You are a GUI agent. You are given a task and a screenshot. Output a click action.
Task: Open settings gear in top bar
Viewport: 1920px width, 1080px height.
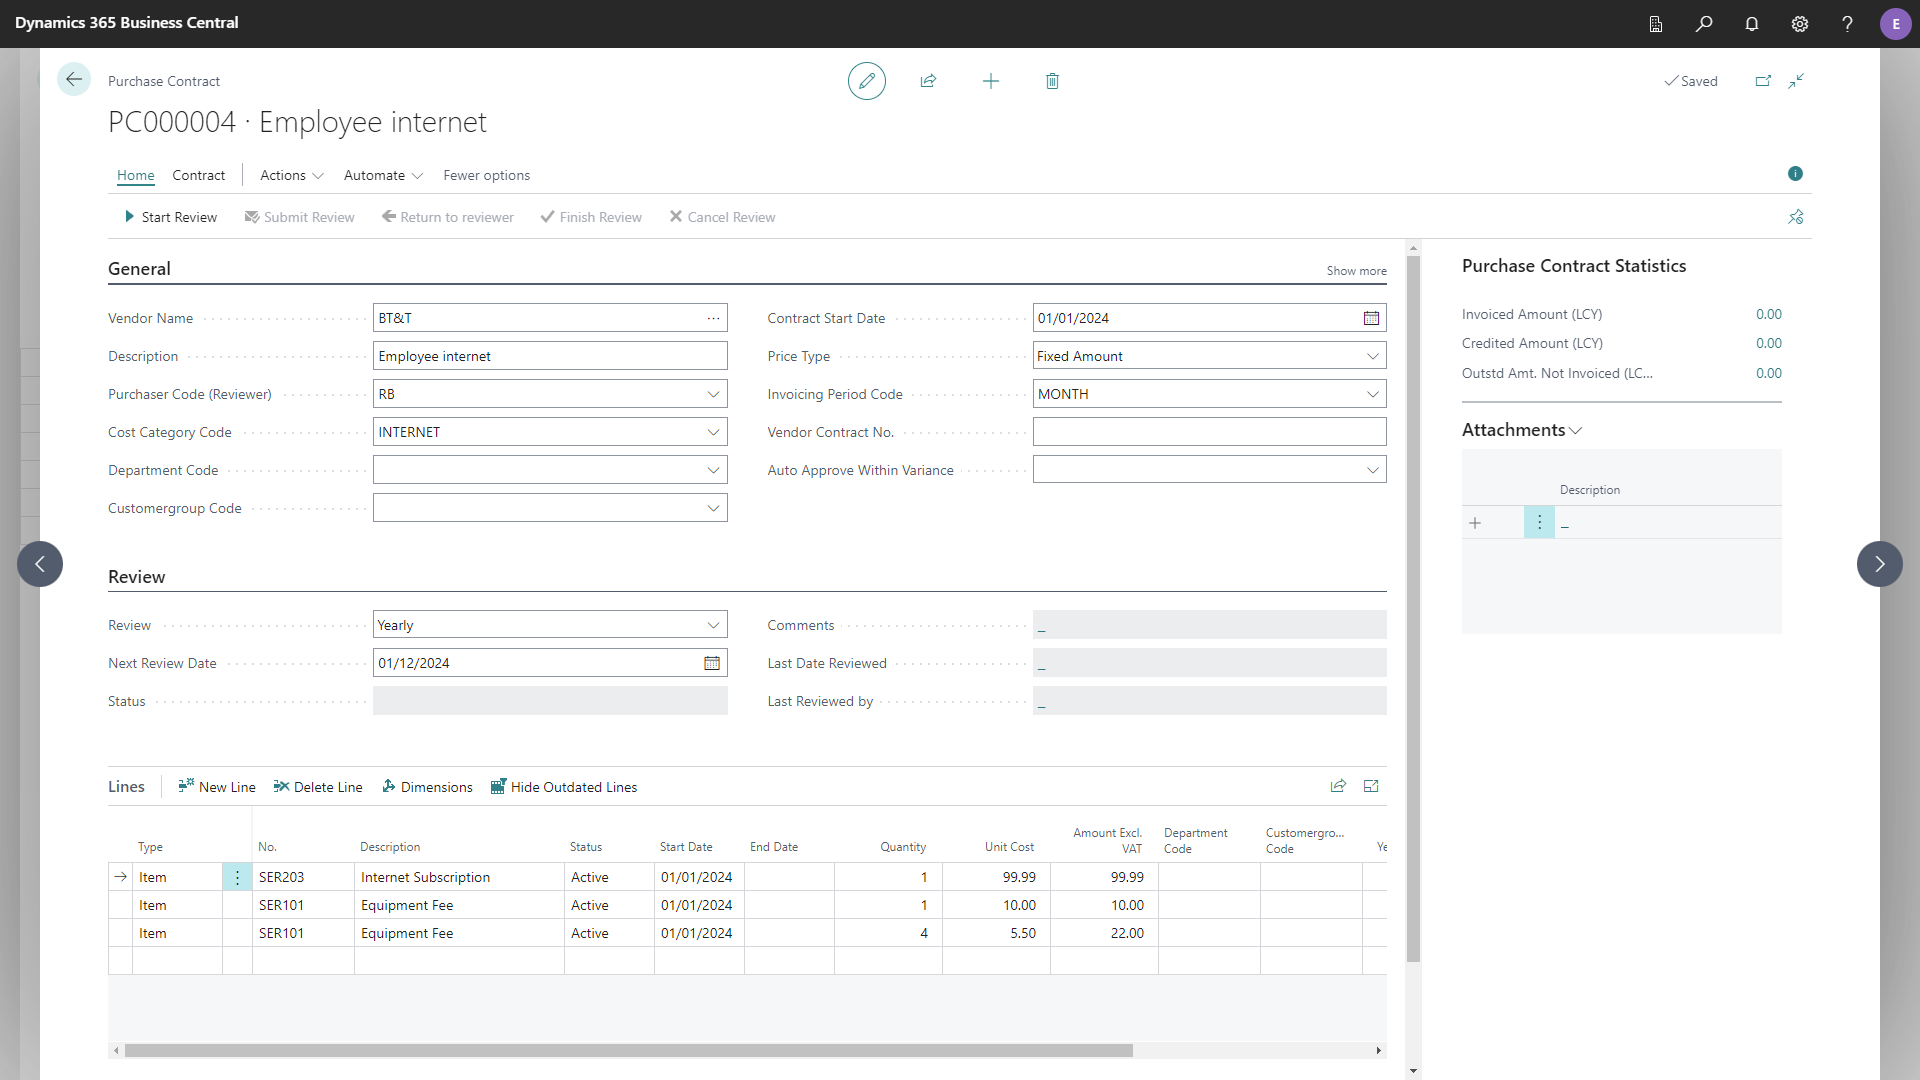tap(1800, 24)
